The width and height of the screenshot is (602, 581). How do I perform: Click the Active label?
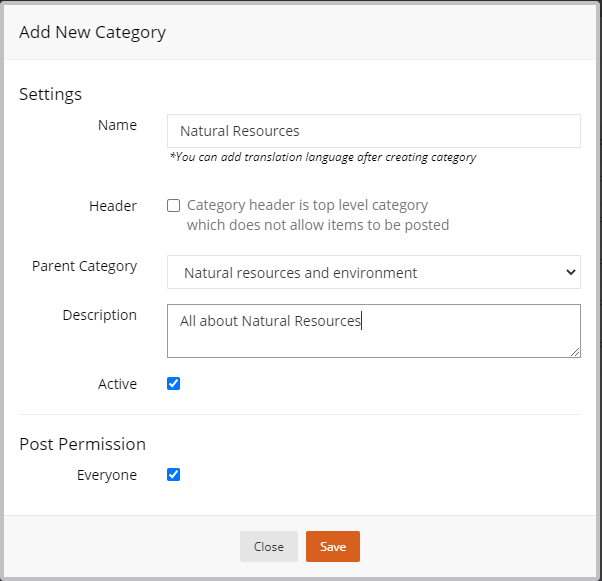117,384
